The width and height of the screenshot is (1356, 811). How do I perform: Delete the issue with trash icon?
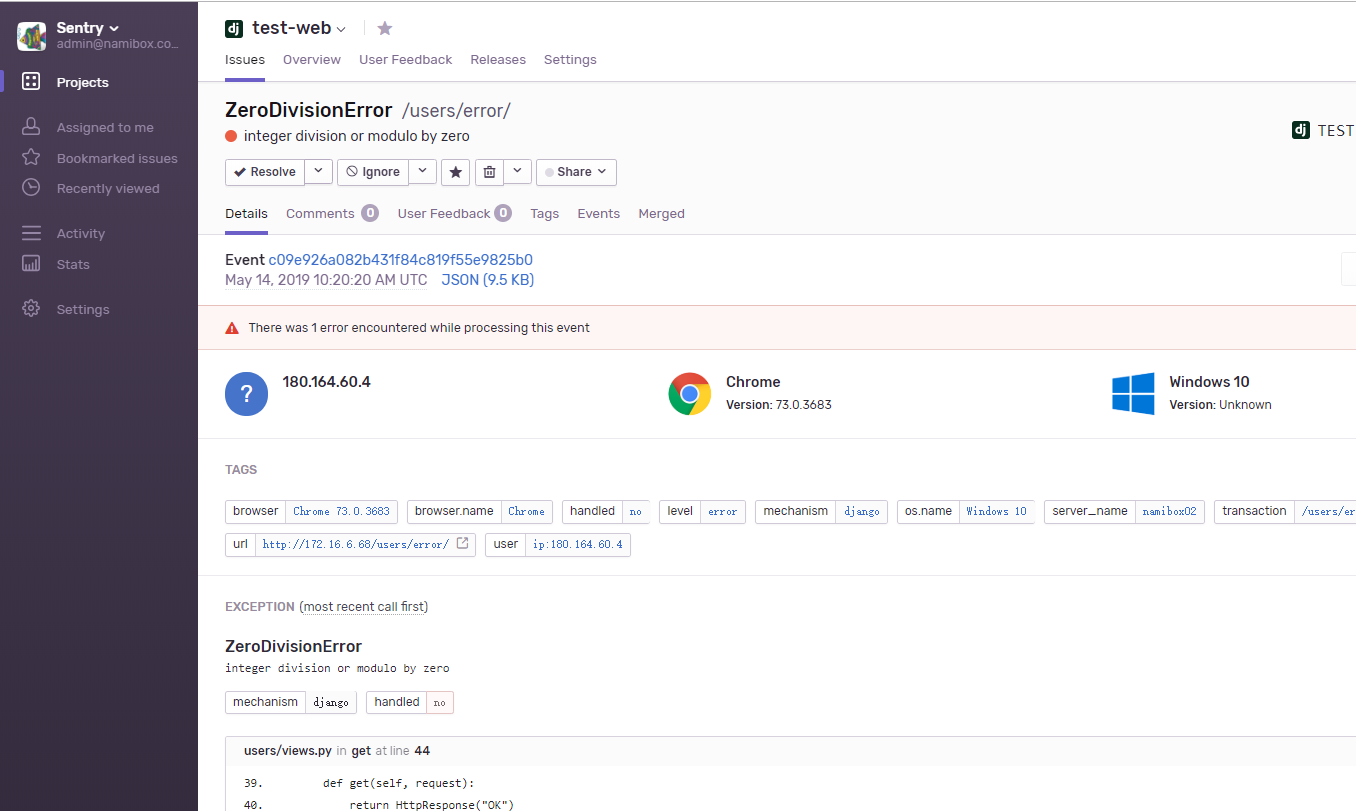tap(489, 172)
